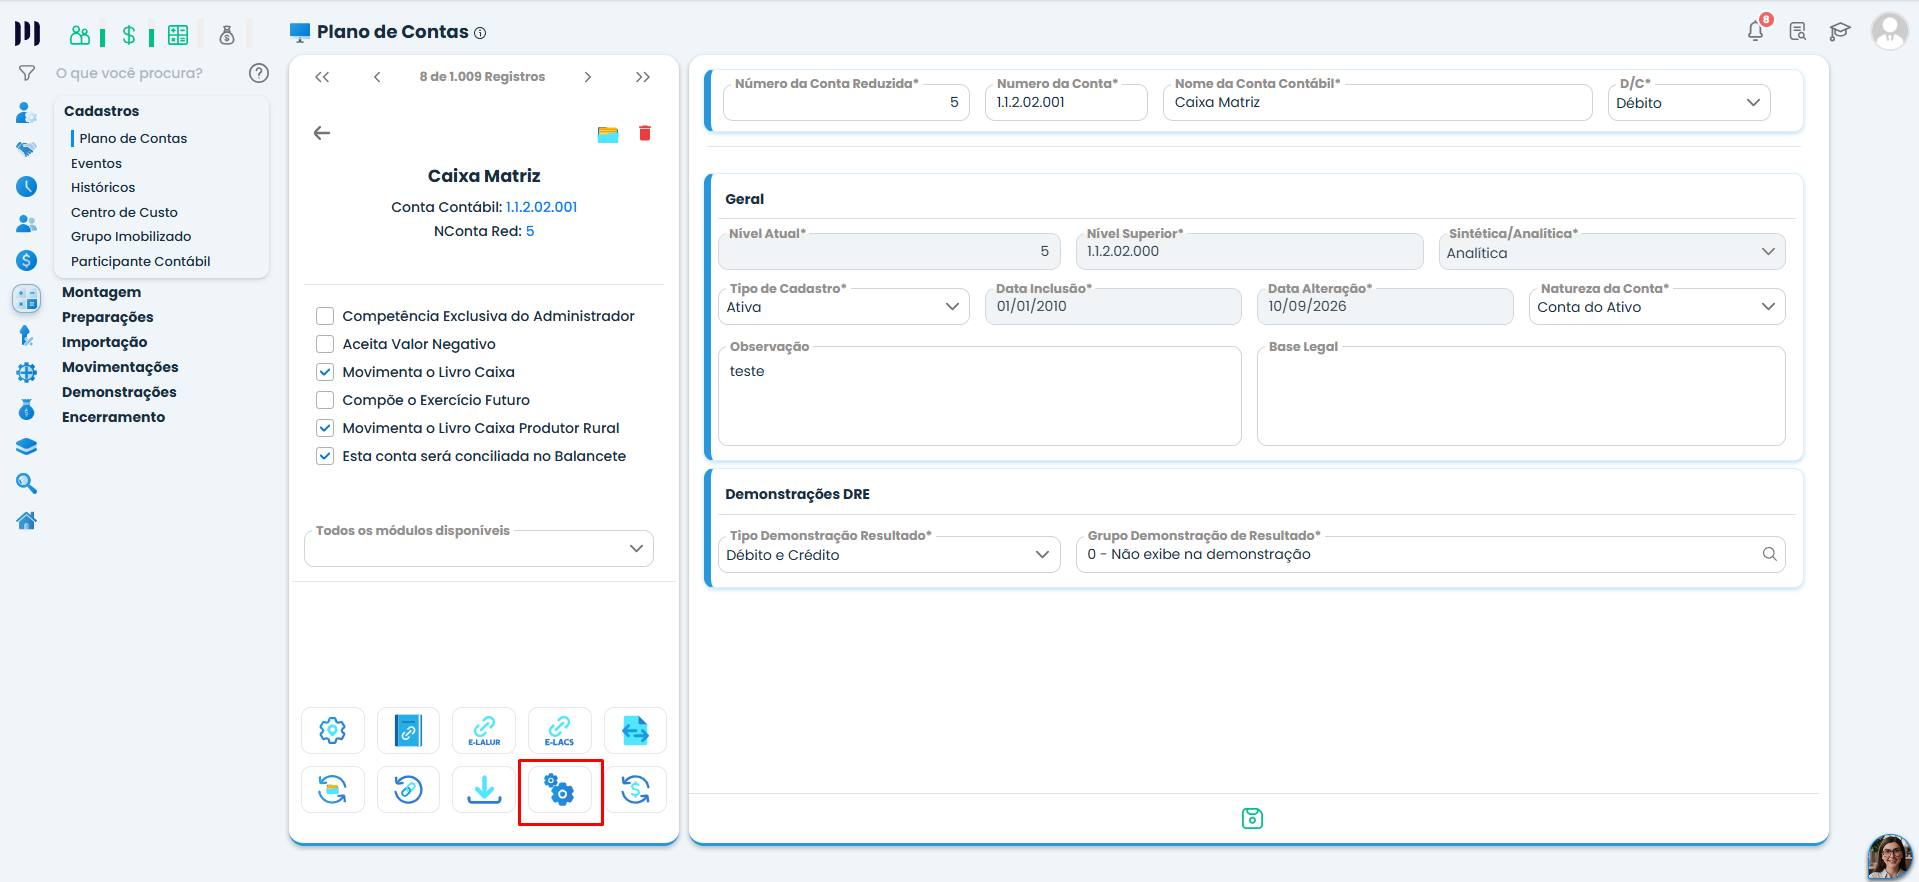Click the circular arrow link-restore icon
This screenshot has width=1919, height=882.
[408, 790]
